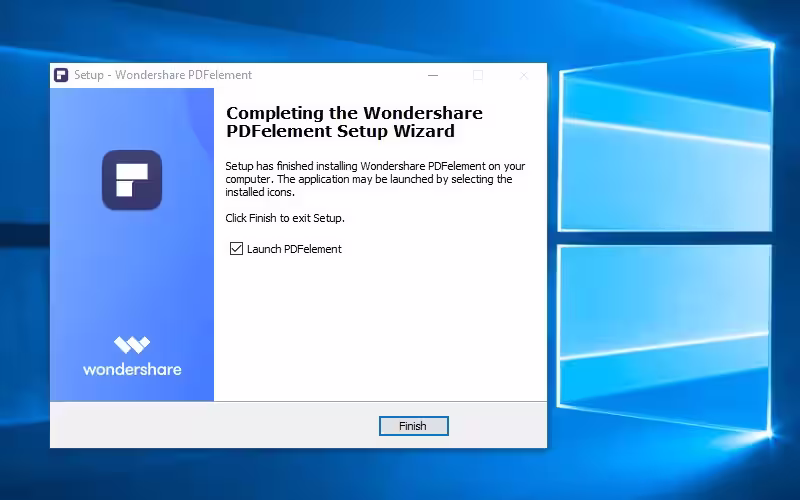Click the PDFelement icon in title bar
The height and width of the screenshot is (500, 800).
(x=61, y=75)
